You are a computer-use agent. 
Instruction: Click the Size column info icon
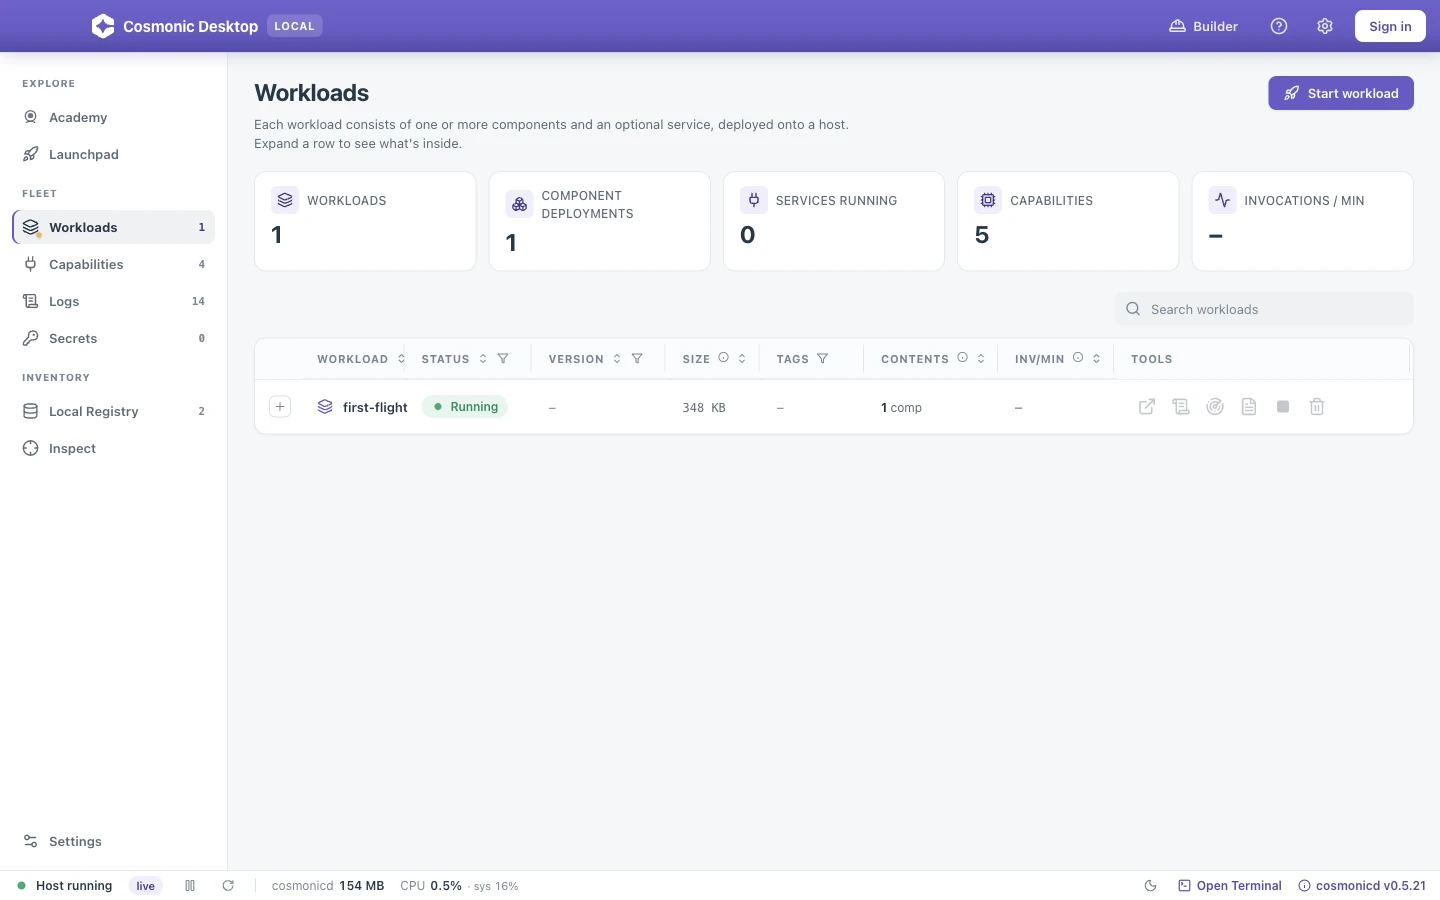point(724,358)
